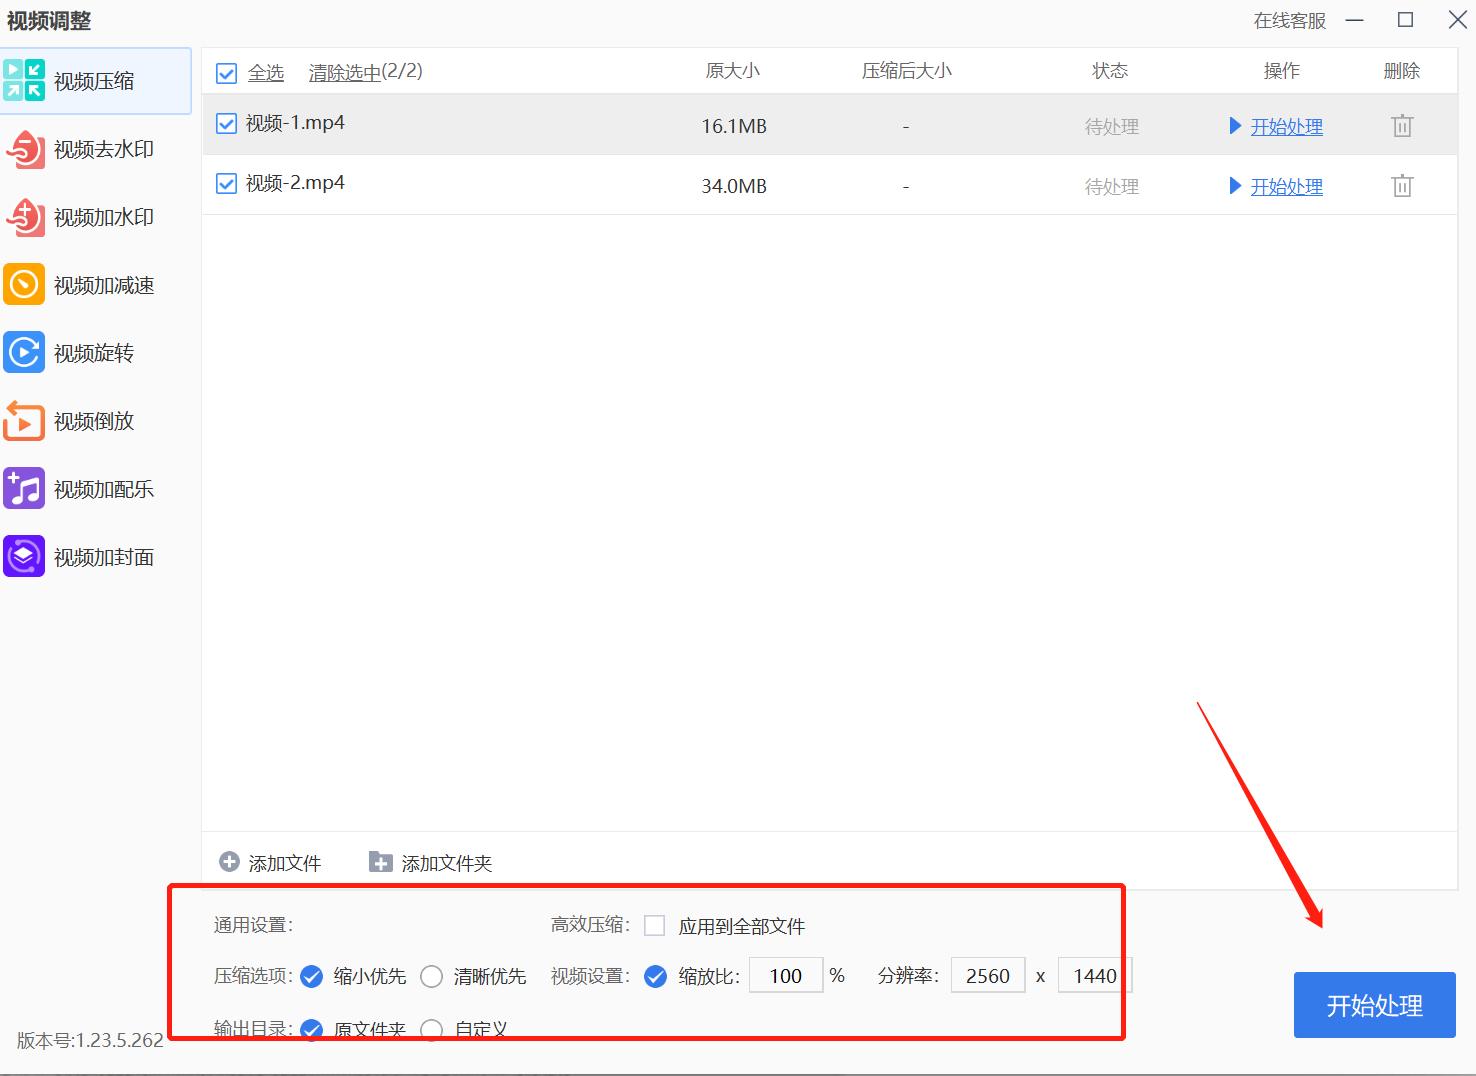The height and width of the screenshot is (1076, 1476).
Task: Click 清除选中 to clear selection
Action: (x=344, y=71)
